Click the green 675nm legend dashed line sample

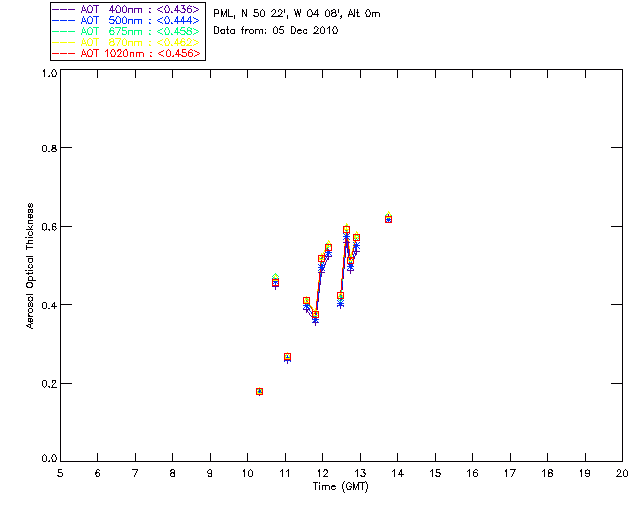coord(64,31)
